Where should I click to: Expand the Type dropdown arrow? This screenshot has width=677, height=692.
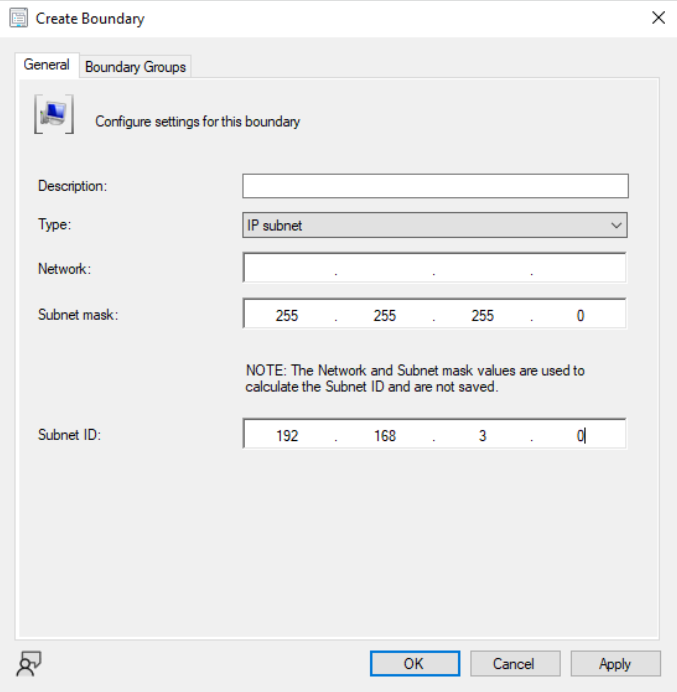click(x=616, y=226)
